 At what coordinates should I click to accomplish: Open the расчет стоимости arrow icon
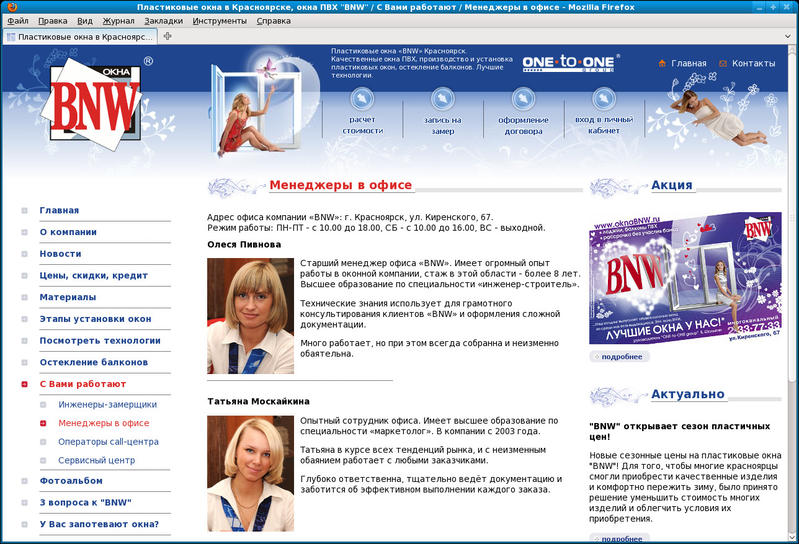[x=362, y=98]
